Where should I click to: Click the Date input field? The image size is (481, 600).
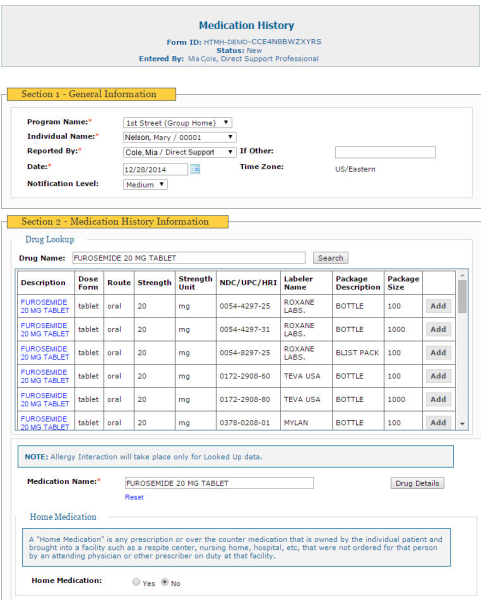pyautogui.click(x=155, y=169)
